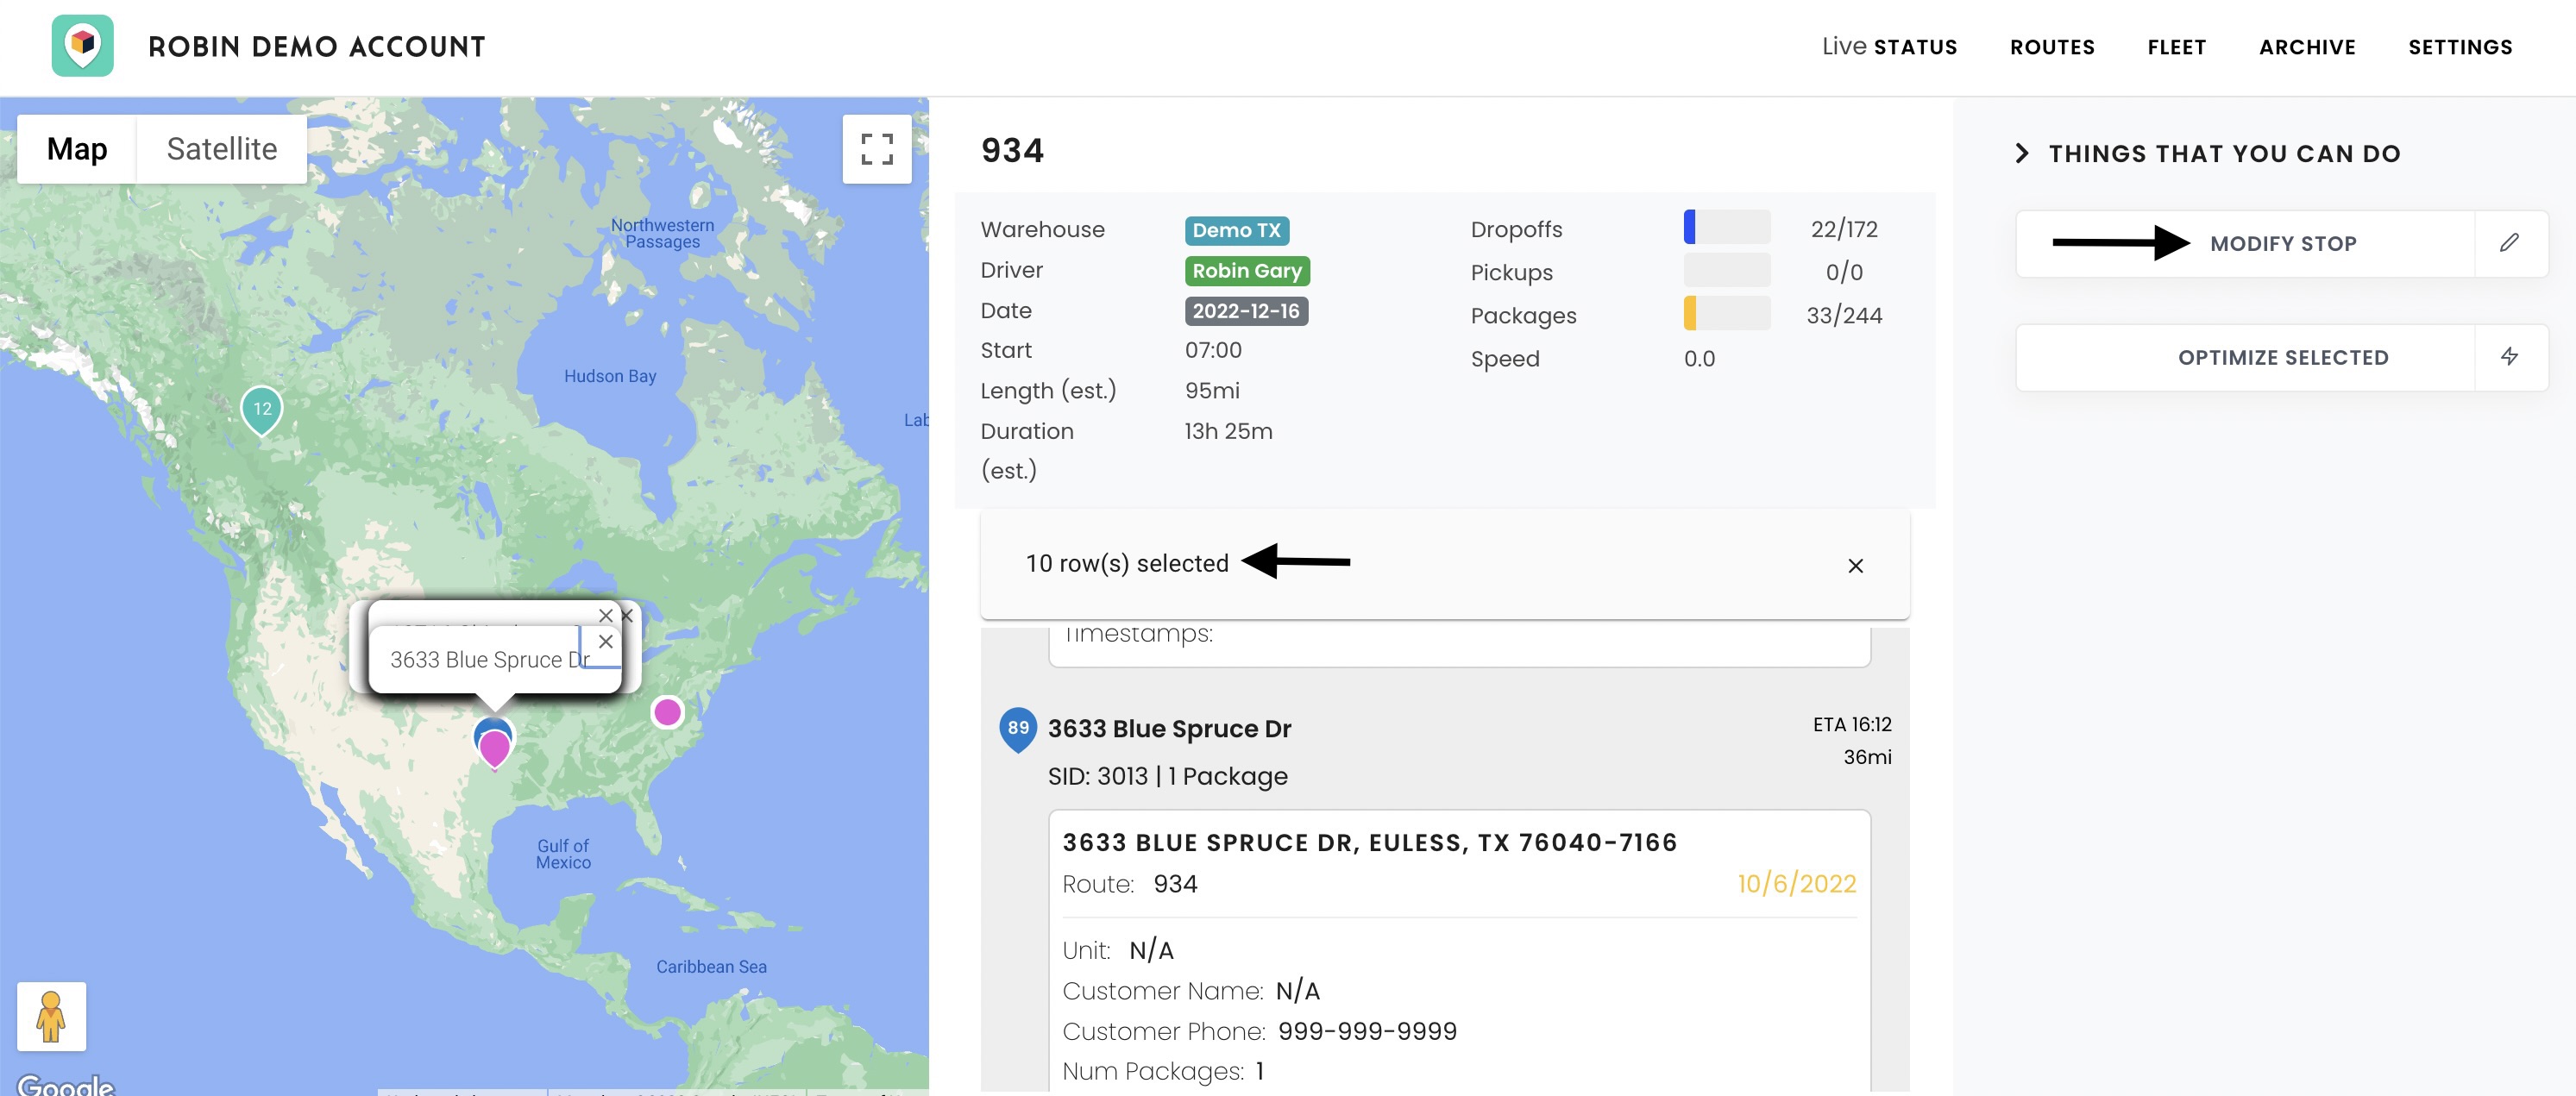Open Live Status page
This screenshot has width=2576, height=1096.
1889,47
